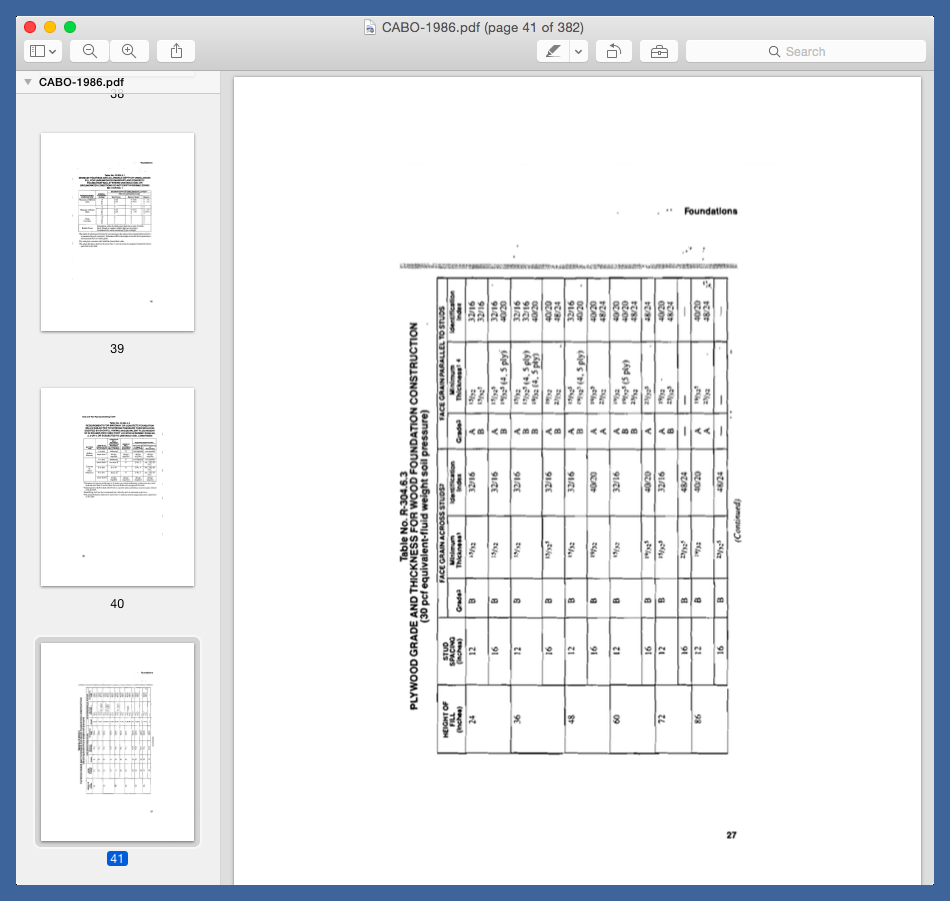Click the zoom out magnifier button
This screenshot has width=950, height=901.
90,51
